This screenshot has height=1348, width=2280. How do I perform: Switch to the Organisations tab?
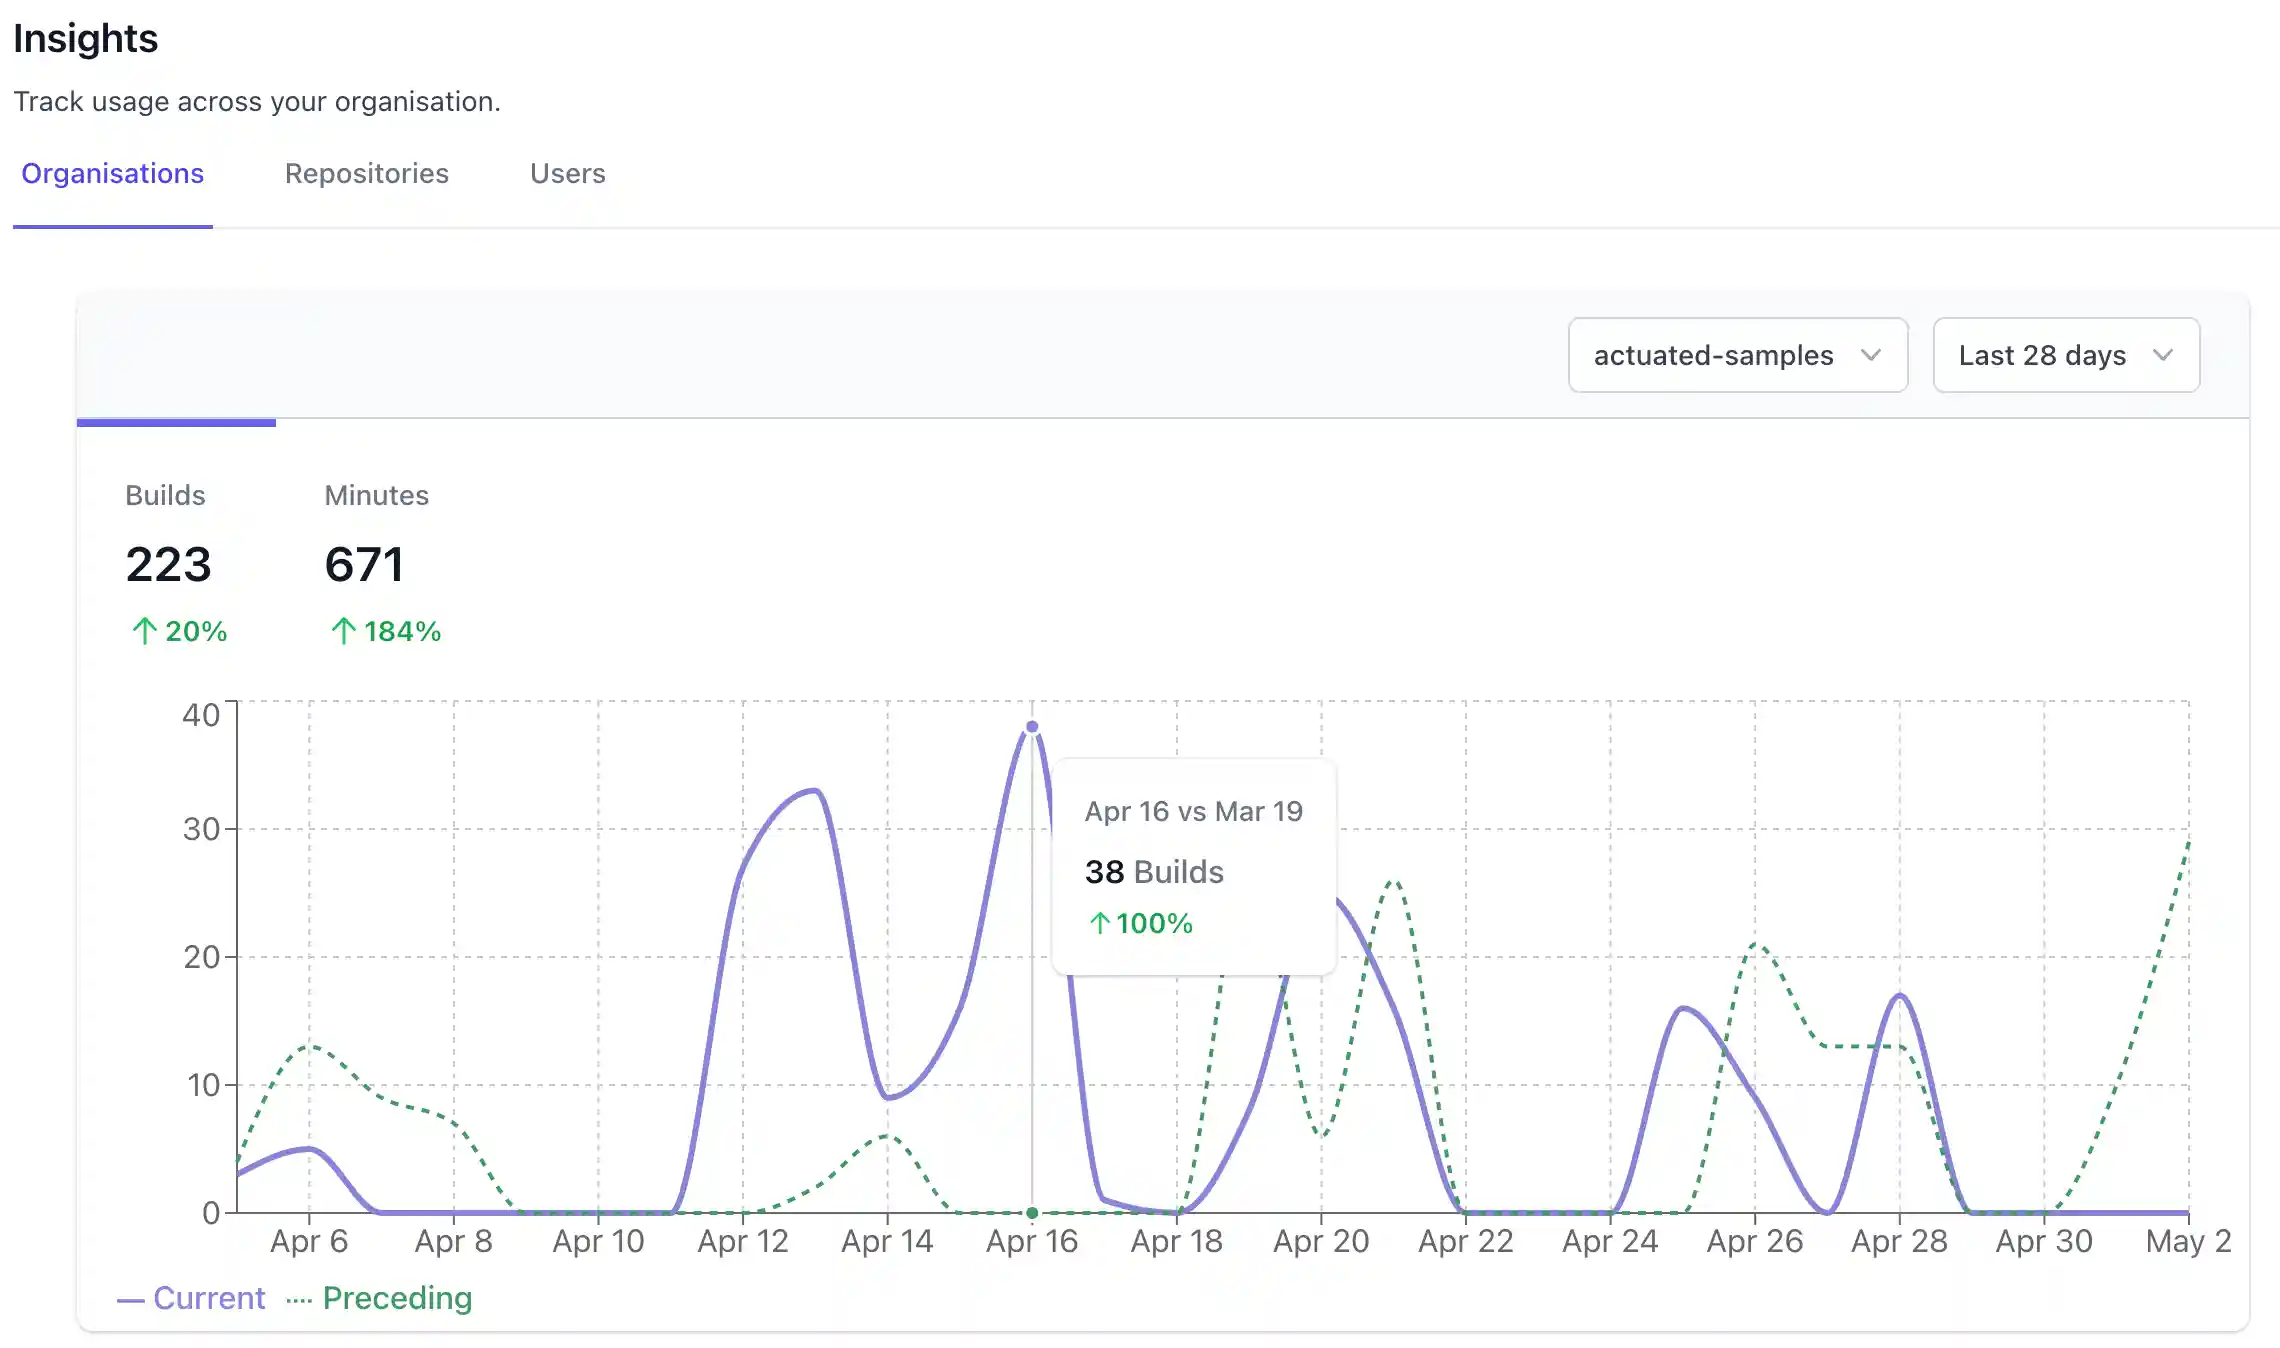112,174
